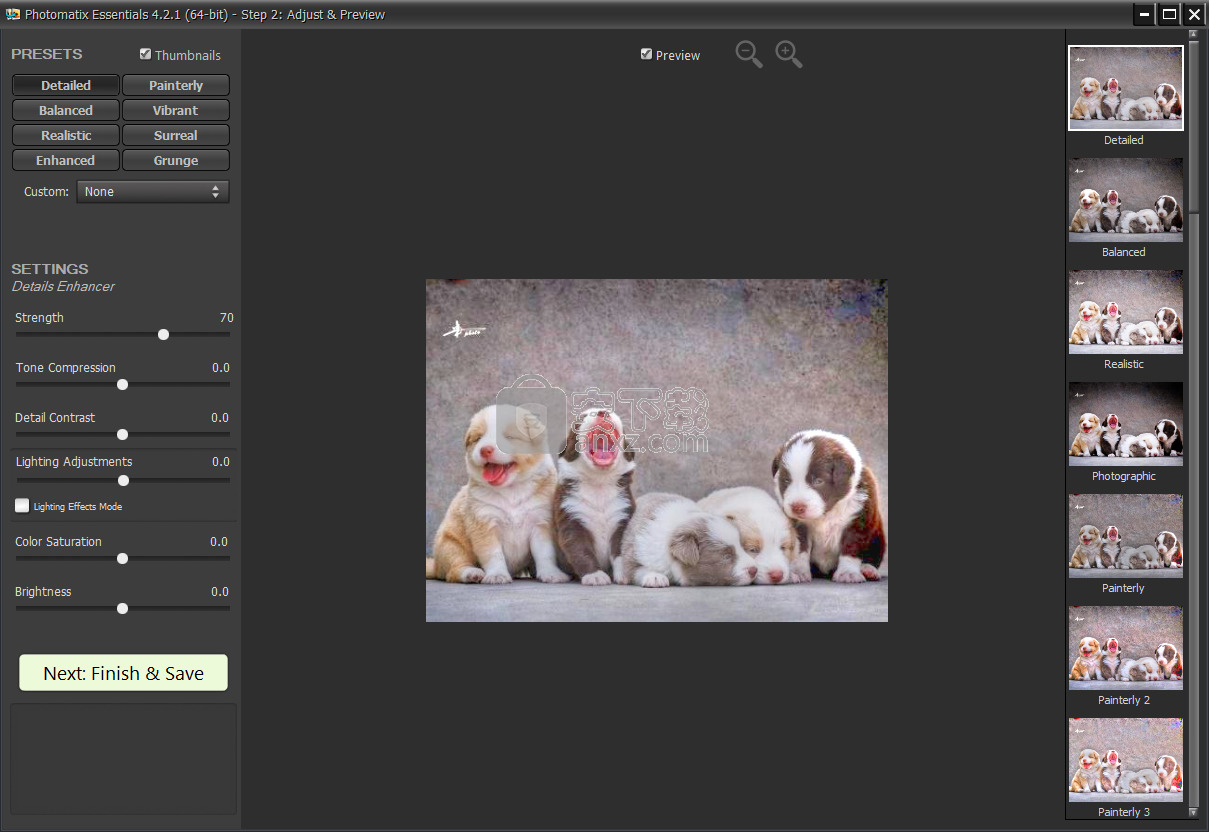Click the scroll-up arrow in thumbnails panel
The width and height of the screenshot is (1209, 832).
(1193, 36)
